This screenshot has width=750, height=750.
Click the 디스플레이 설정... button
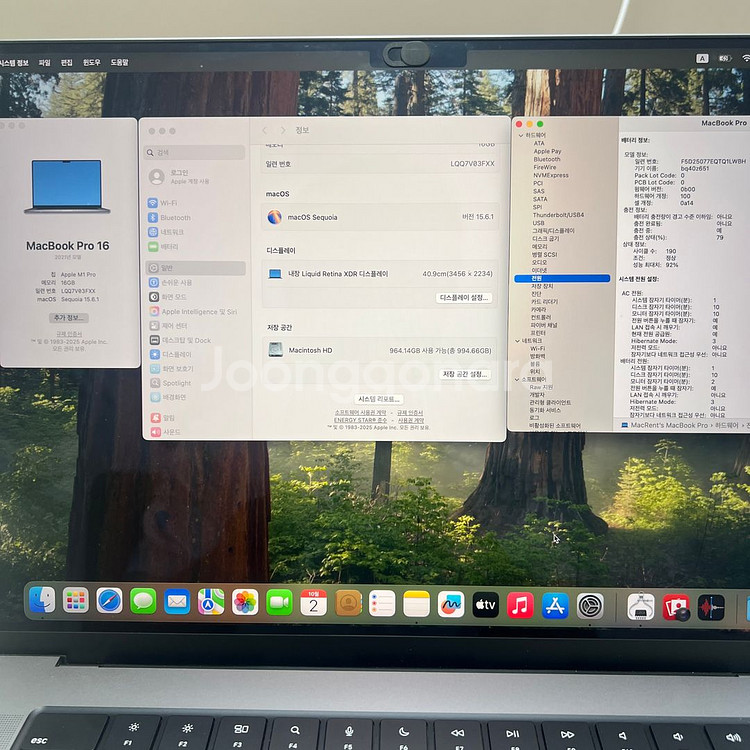pyautogui.click(x=465, y=297)
